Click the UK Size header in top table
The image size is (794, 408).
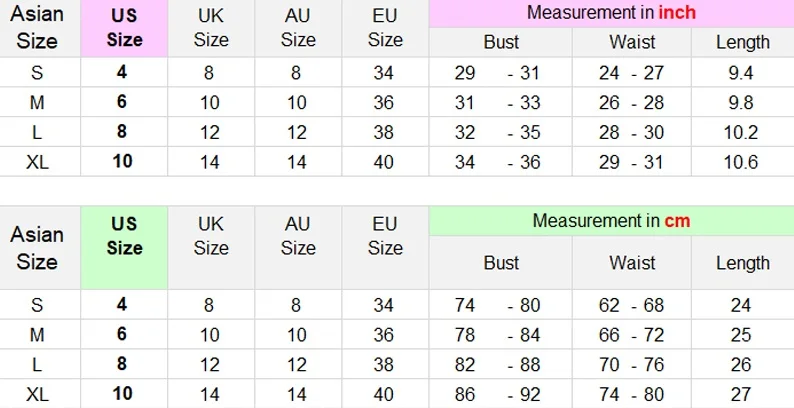click(211, 29)
